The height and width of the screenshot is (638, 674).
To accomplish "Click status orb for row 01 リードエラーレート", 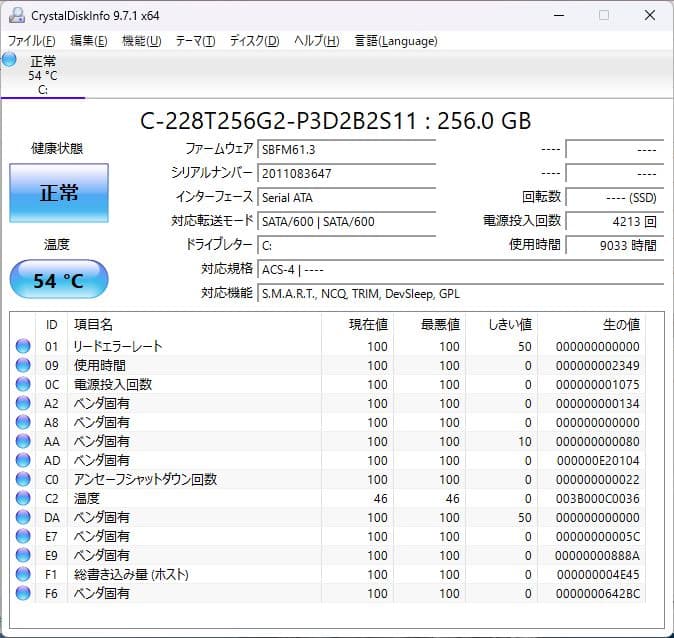I will [x=23, y=346].
